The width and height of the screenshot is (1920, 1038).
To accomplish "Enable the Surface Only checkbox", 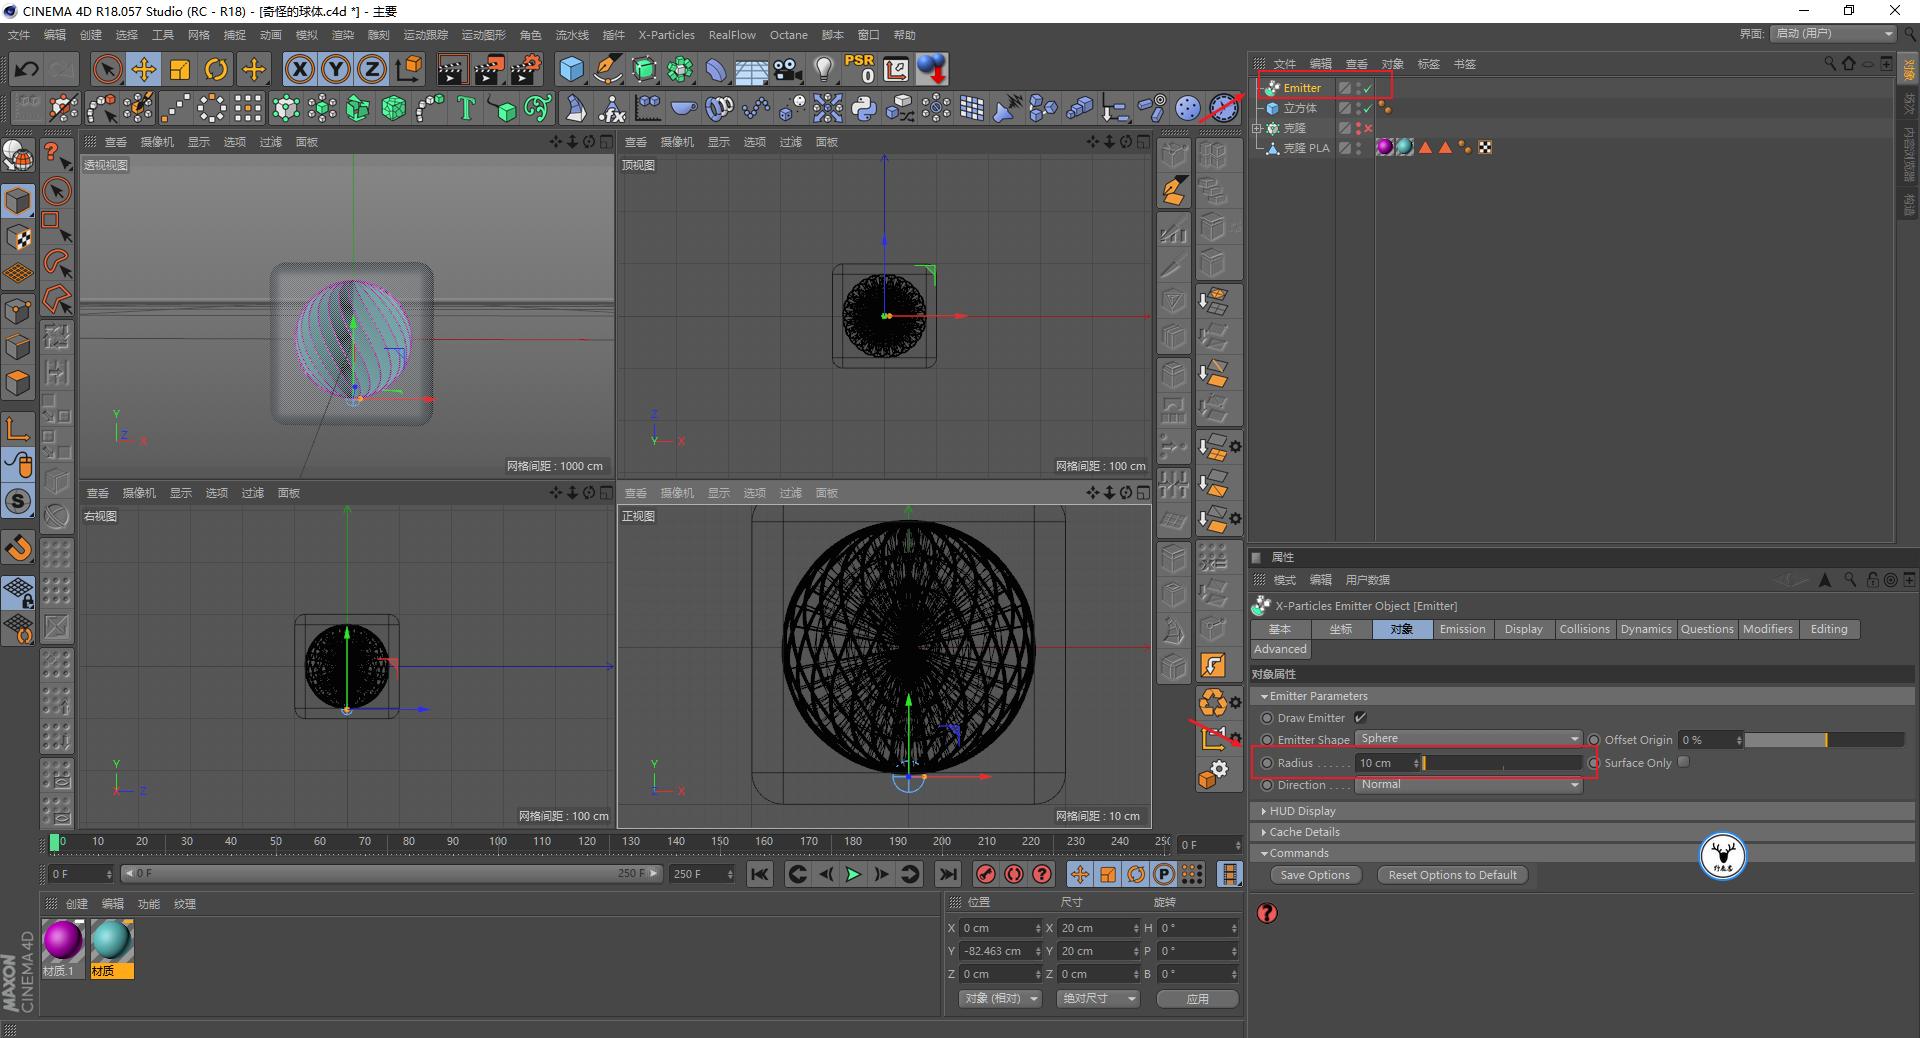I will point(1683,762).
